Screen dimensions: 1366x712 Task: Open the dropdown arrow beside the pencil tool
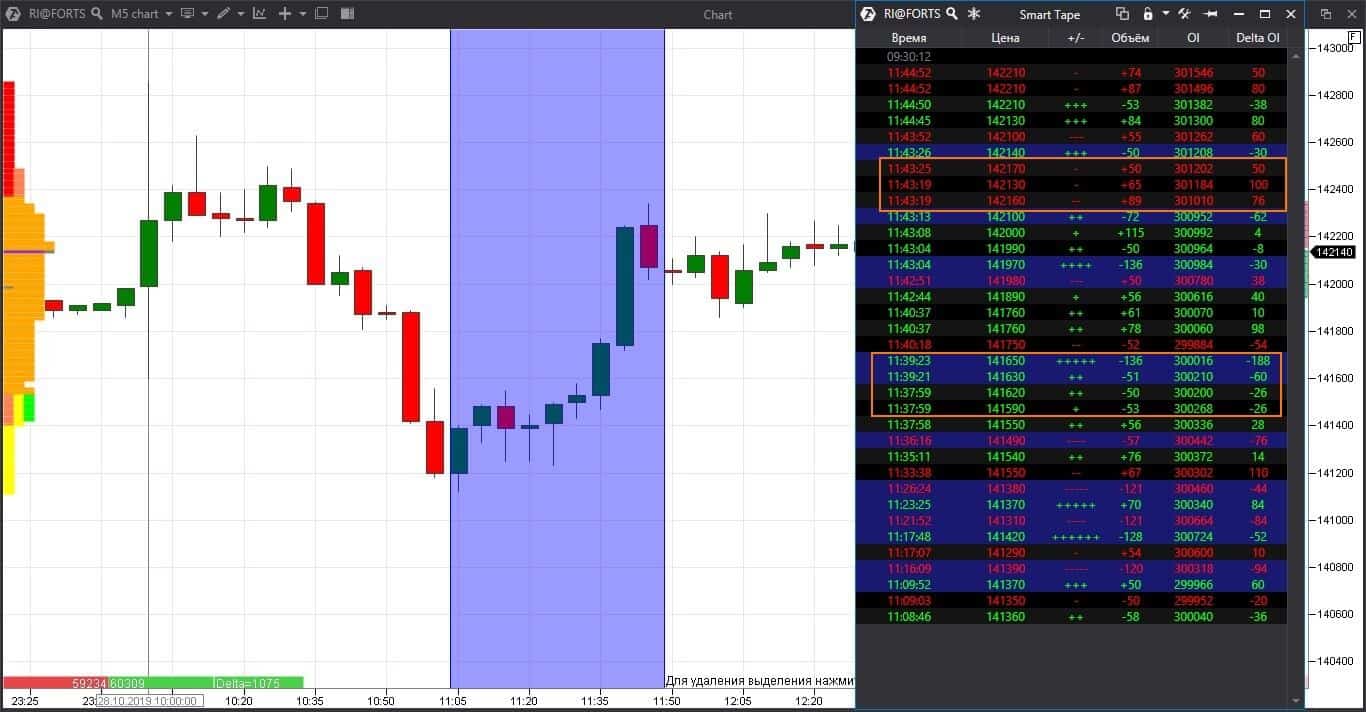point(240,14)
